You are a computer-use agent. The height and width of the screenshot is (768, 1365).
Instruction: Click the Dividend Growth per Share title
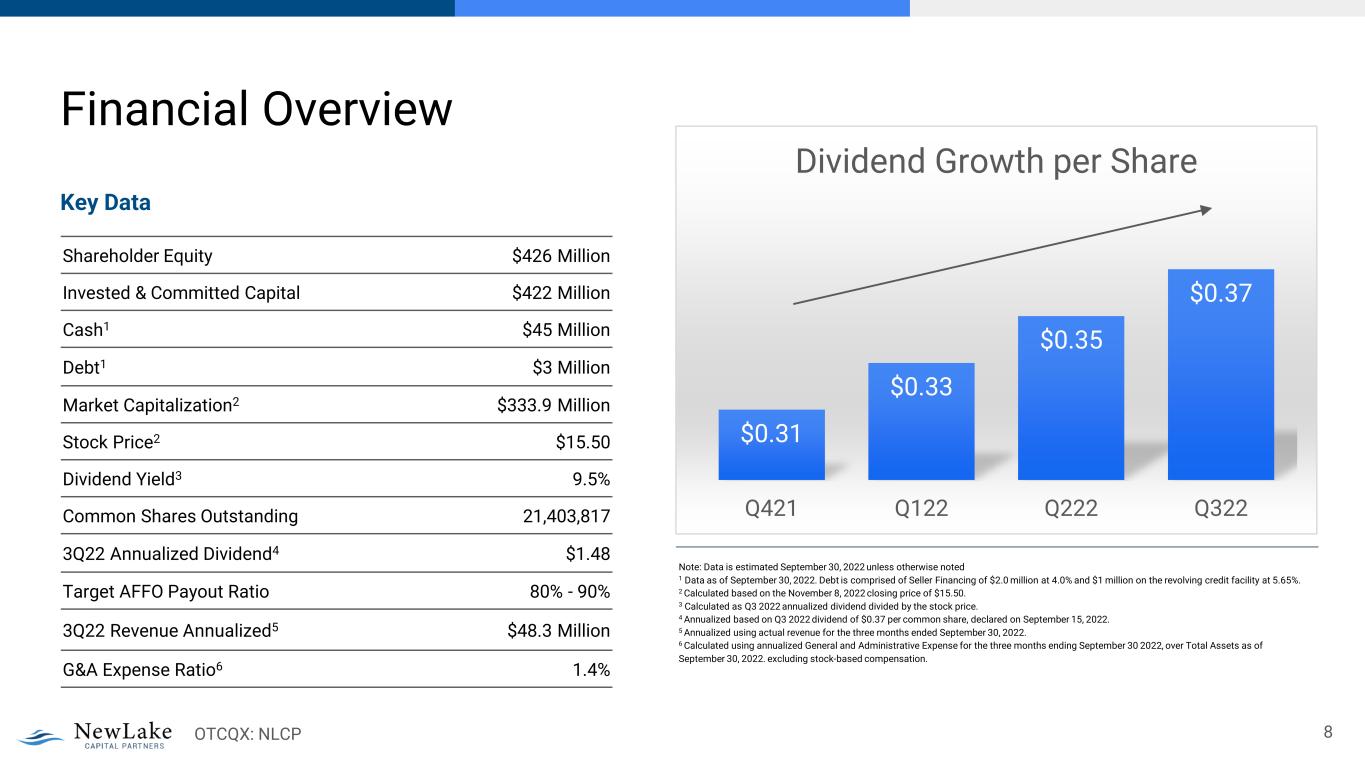(995, 161)
